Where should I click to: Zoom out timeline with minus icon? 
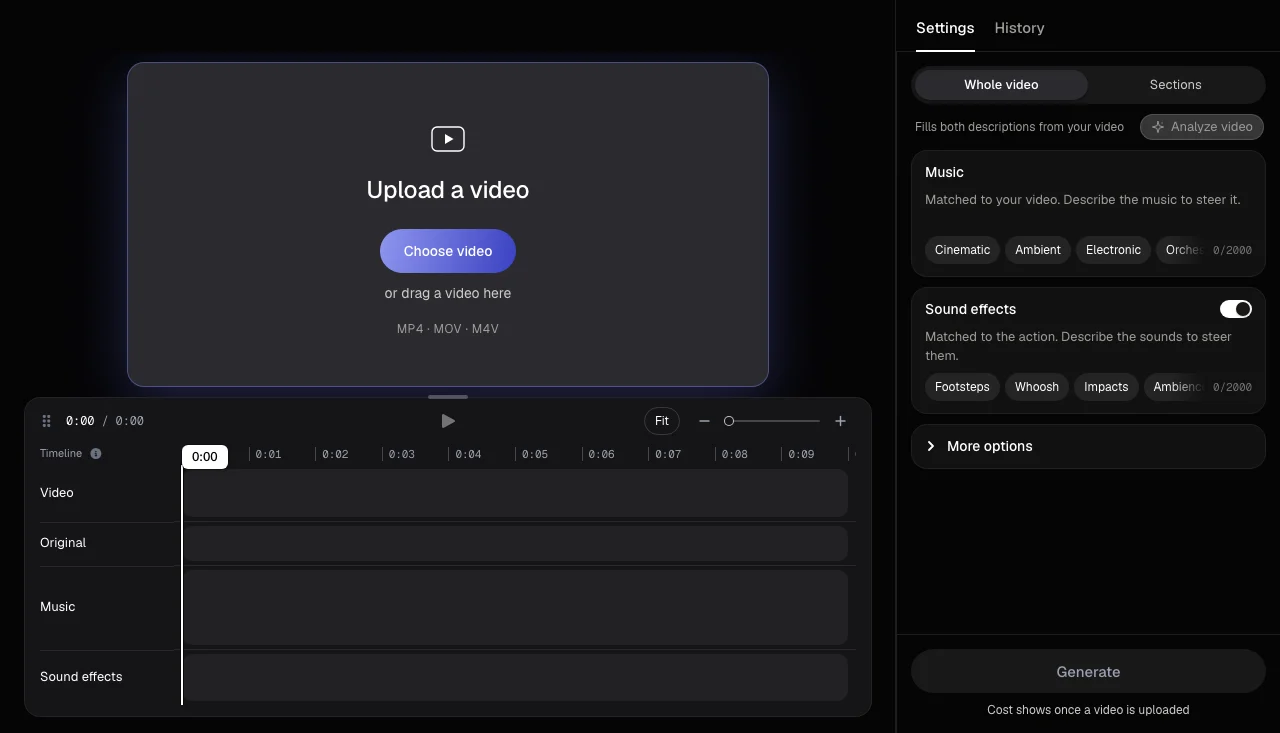pyautogui.click(x=704, y=421)
